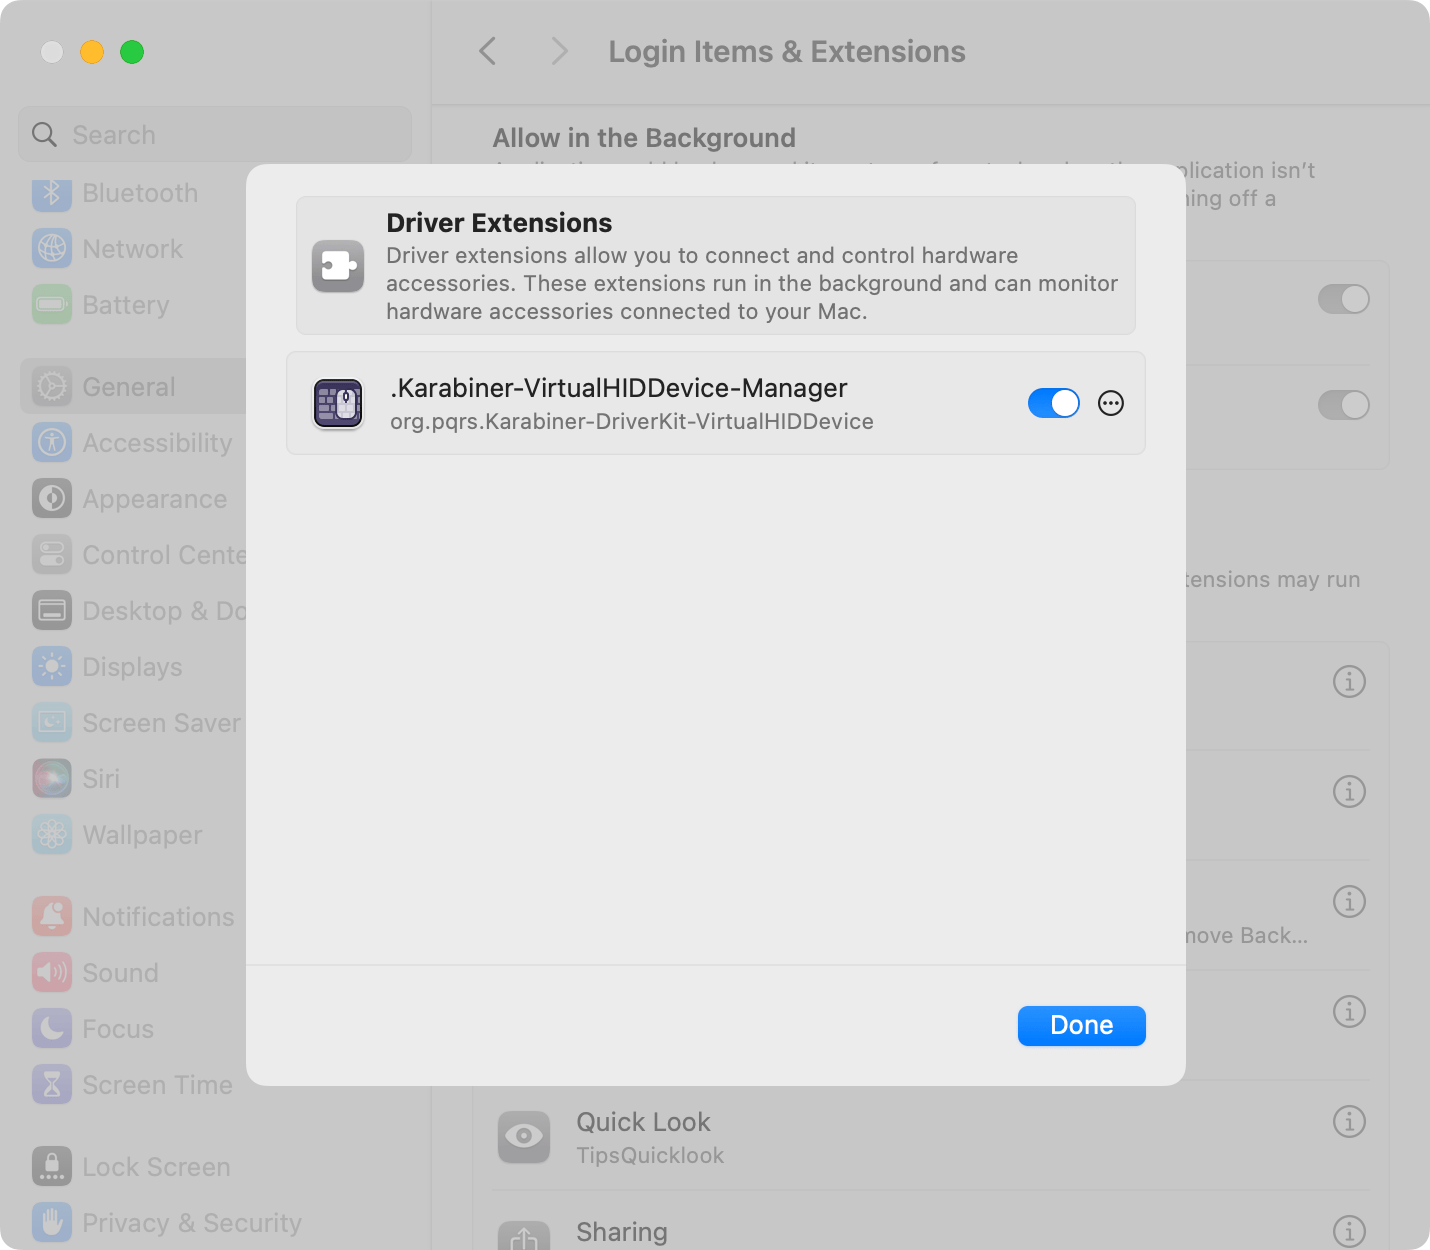Click the Driver Extensions puzzle icon
This screenshot has height=1250, width=1430.
[338, 265]
